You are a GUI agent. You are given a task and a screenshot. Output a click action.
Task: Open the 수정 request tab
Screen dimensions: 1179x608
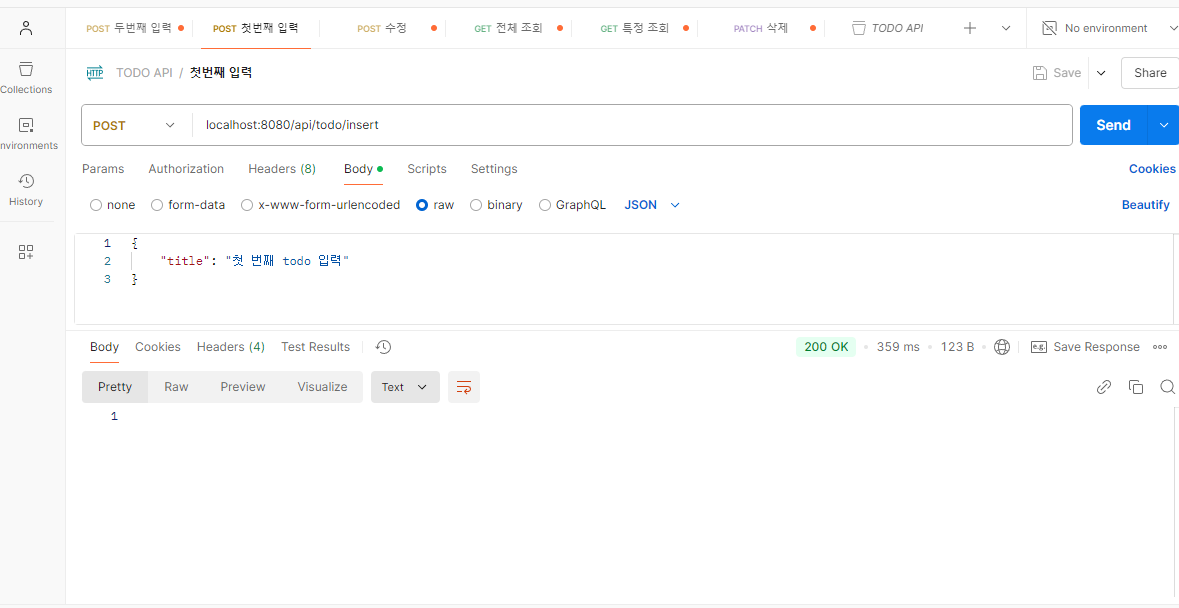382,29
